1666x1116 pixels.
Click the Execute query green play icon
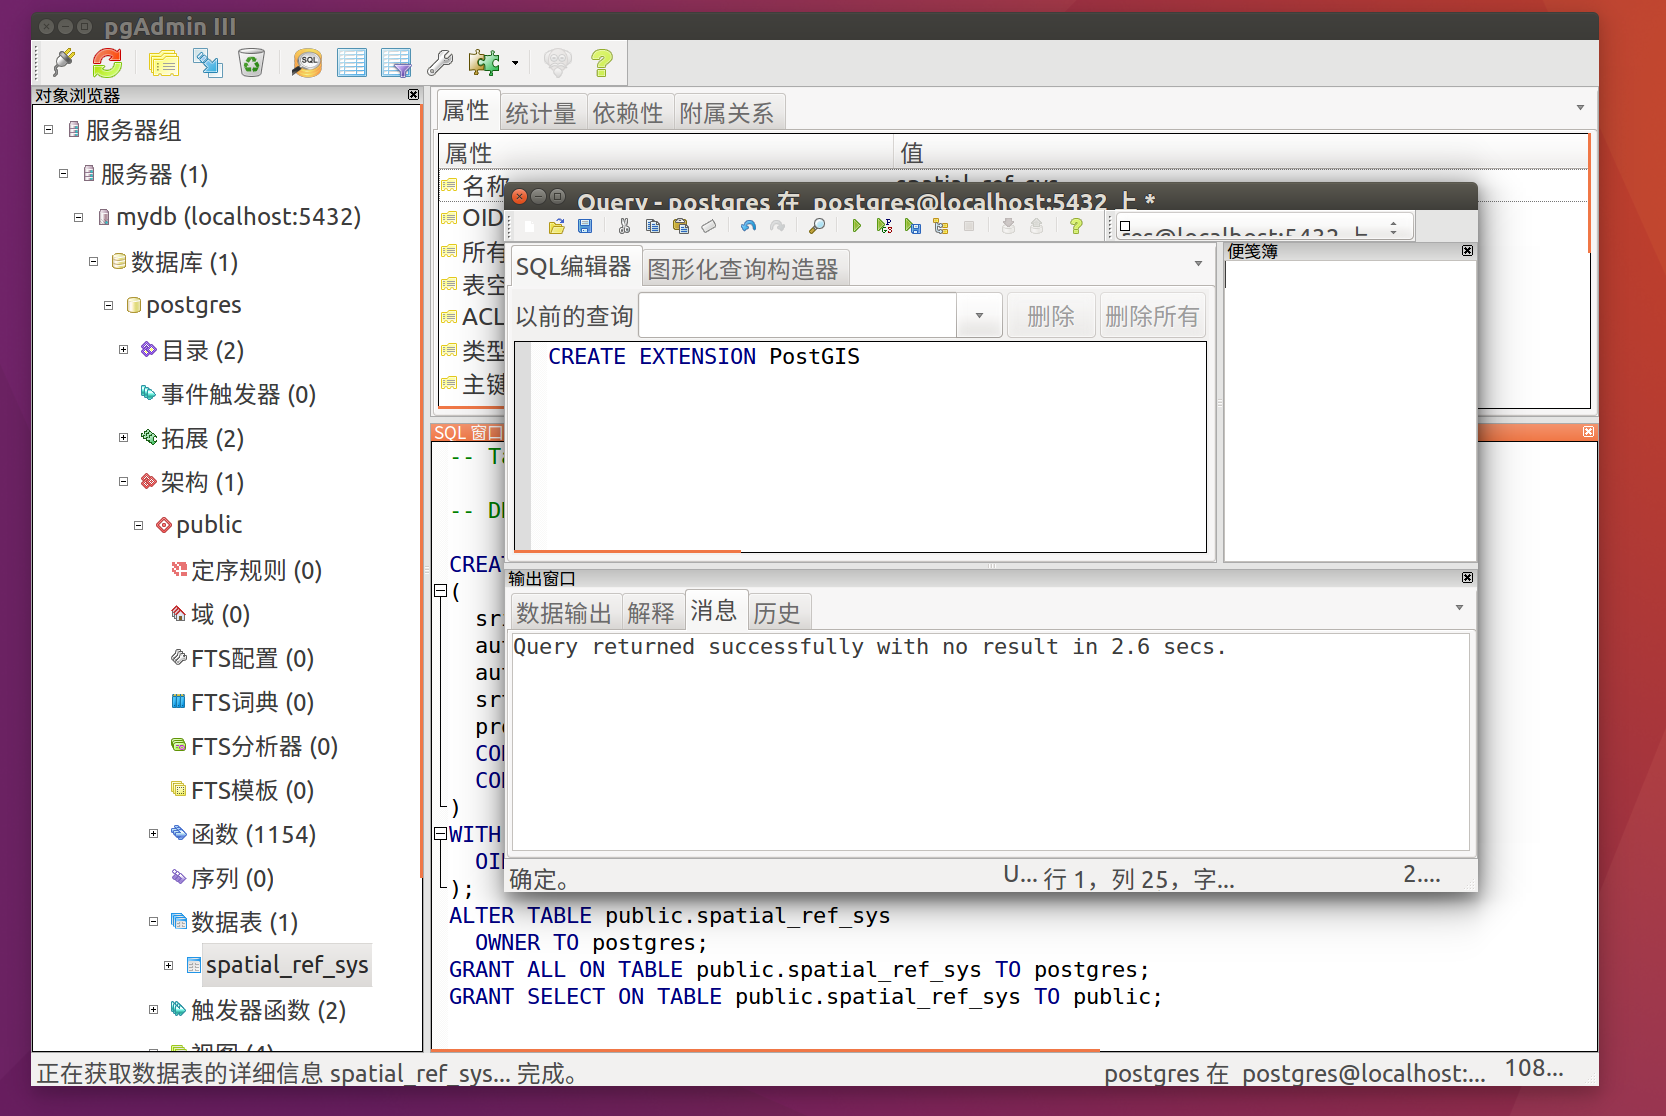(856, 226)
